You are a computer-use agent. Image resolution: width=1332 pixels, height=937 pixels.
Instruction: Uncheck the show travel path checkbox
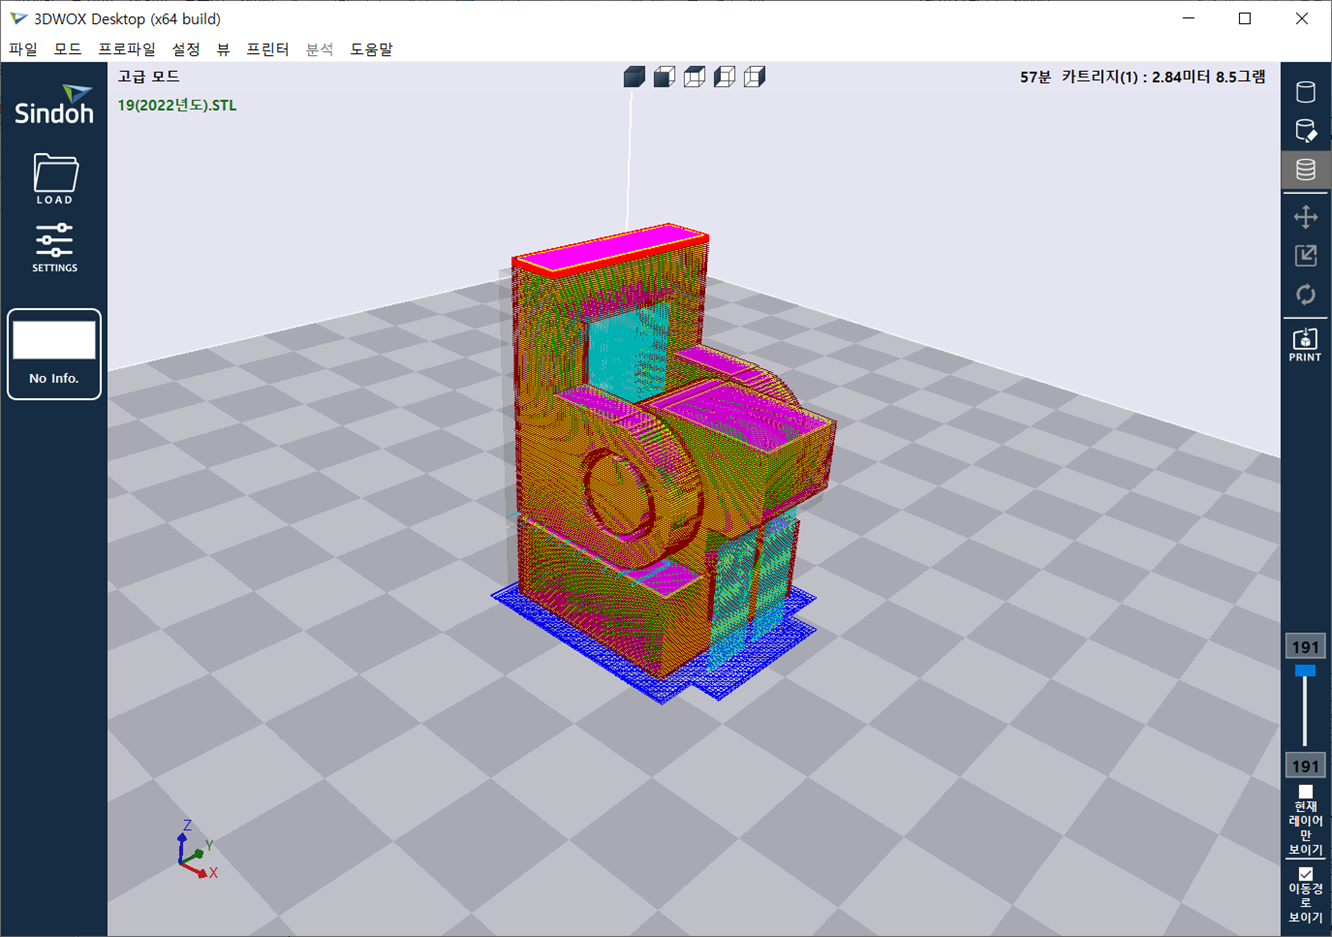point(1305,874)
